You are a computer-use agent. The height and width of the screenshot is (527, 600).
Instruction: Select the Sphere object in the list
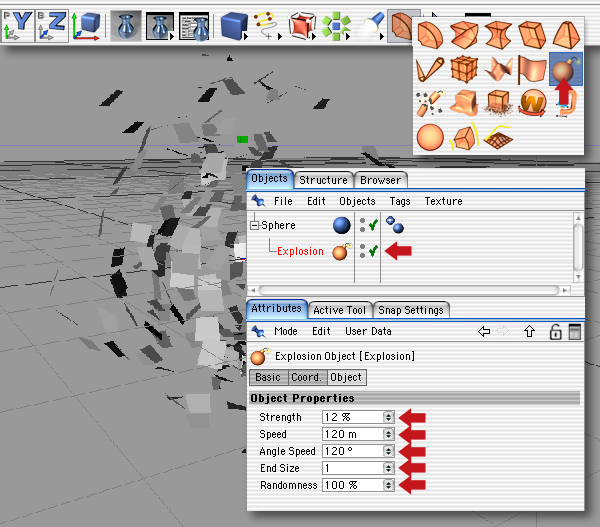[x=278, y=225]
